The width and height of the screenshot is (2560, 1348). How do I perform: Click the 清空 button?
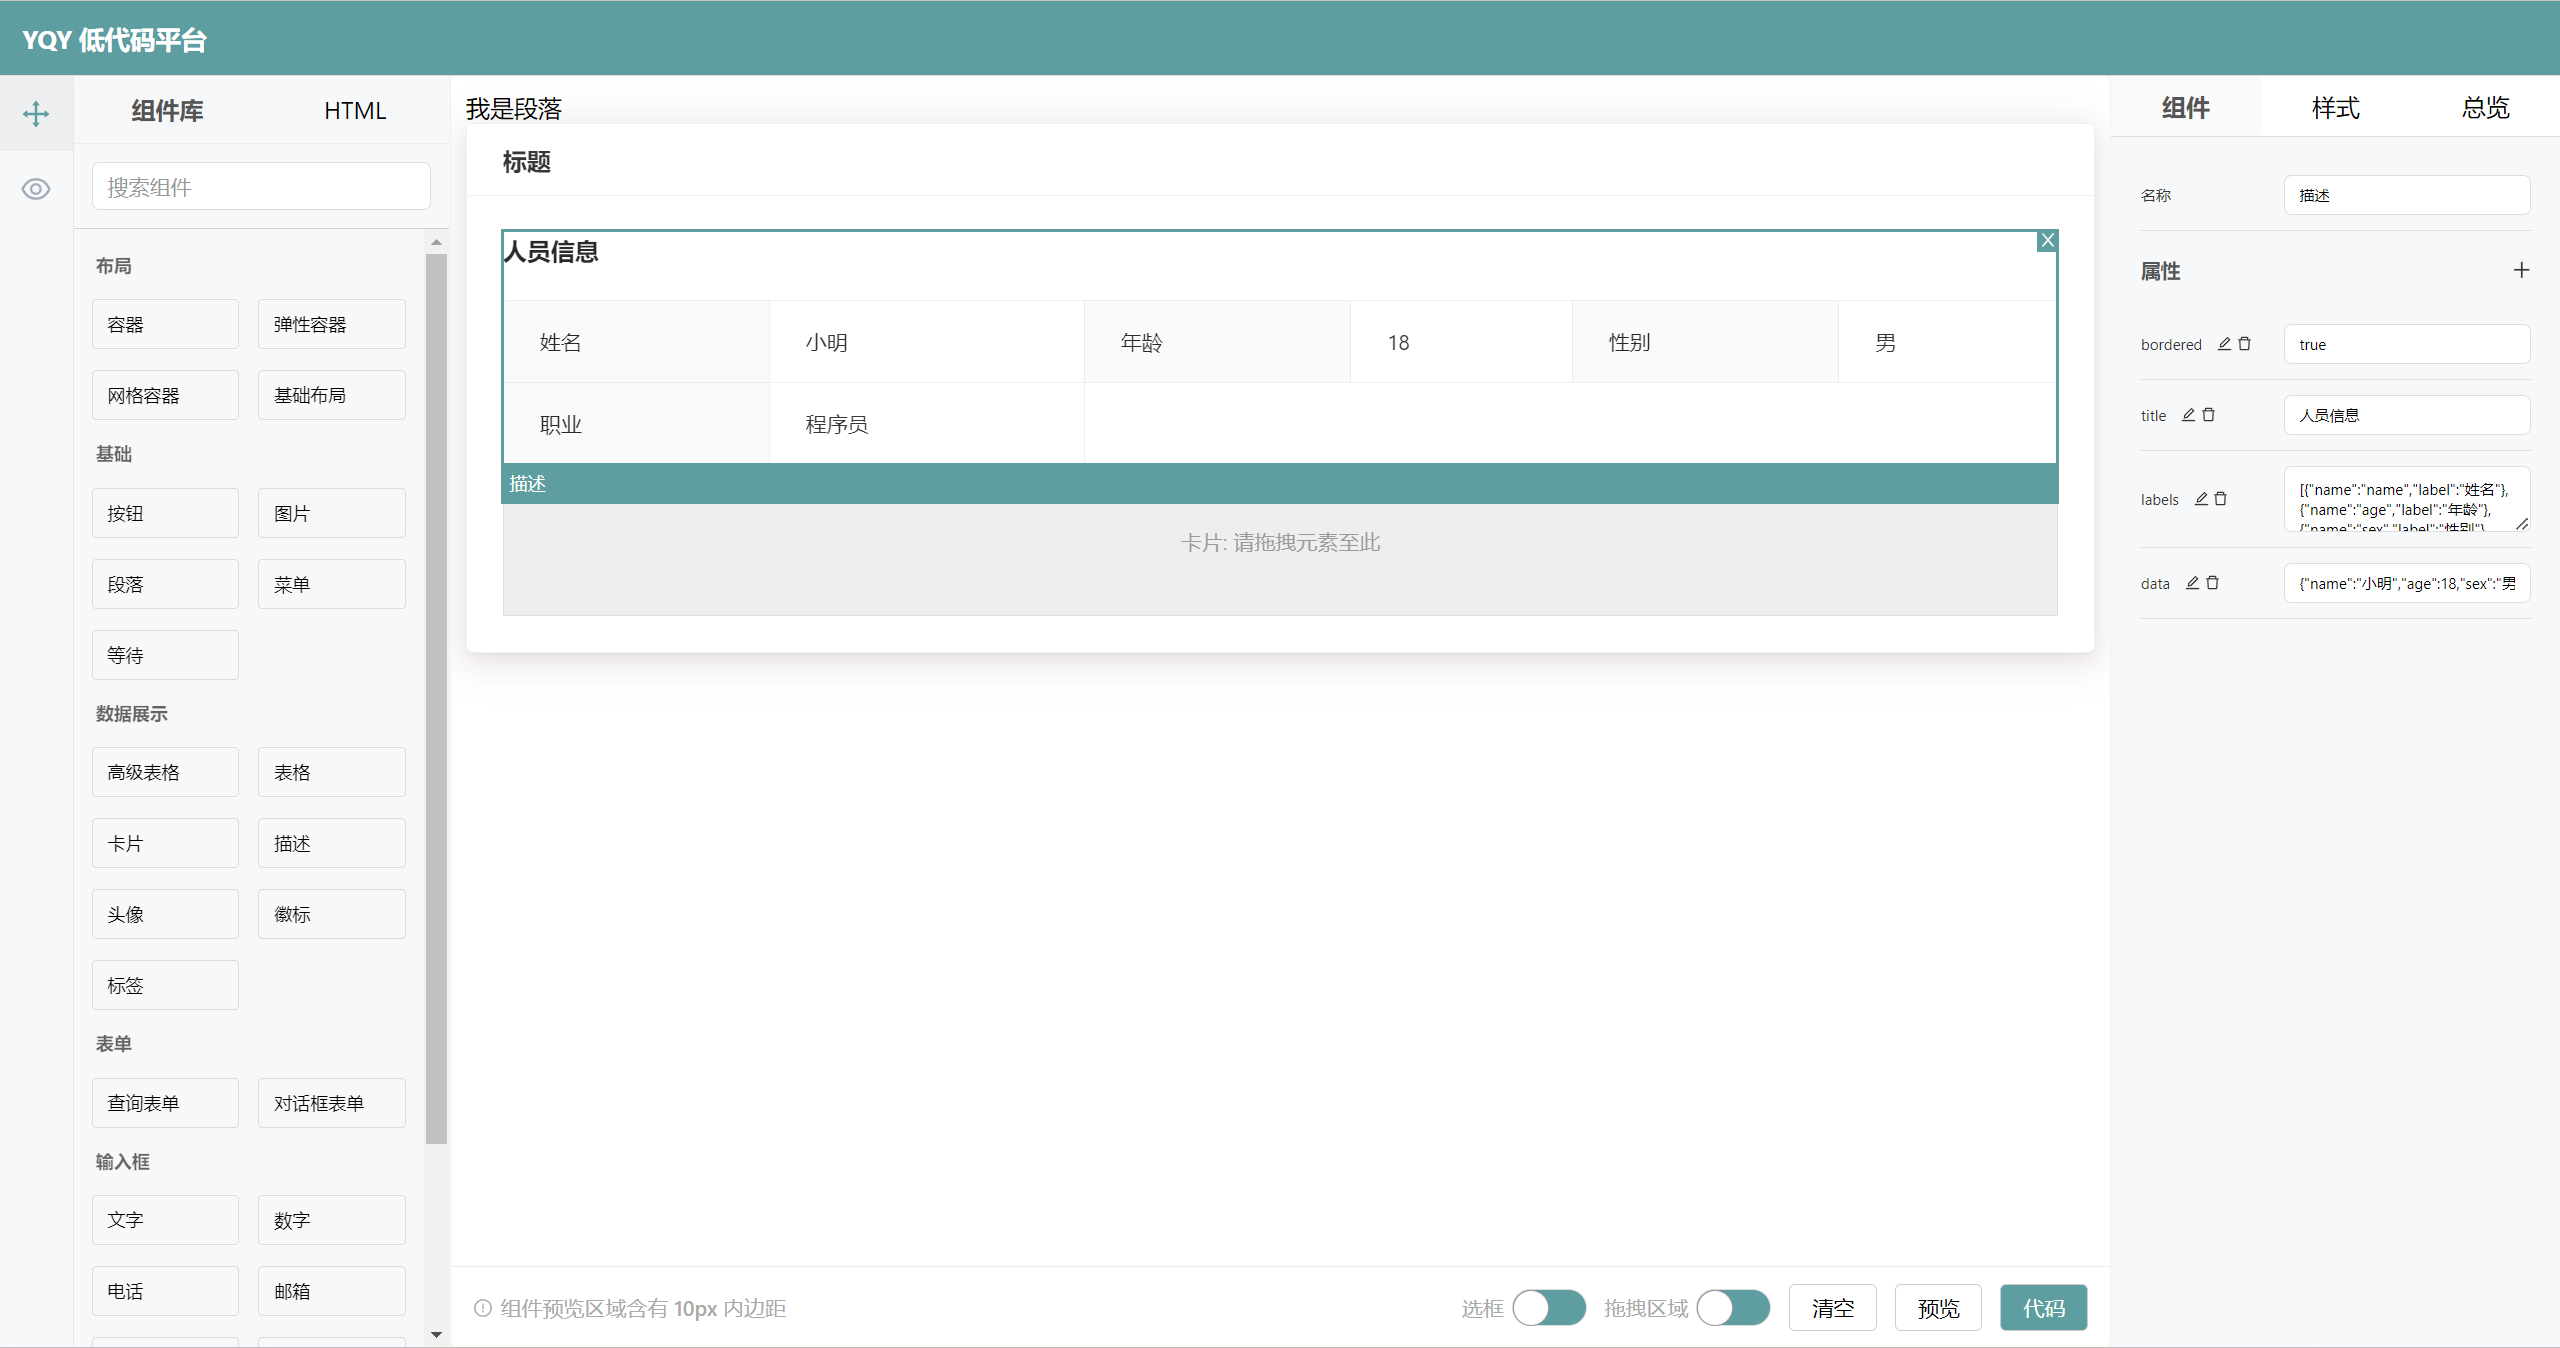(1832, 1308)
